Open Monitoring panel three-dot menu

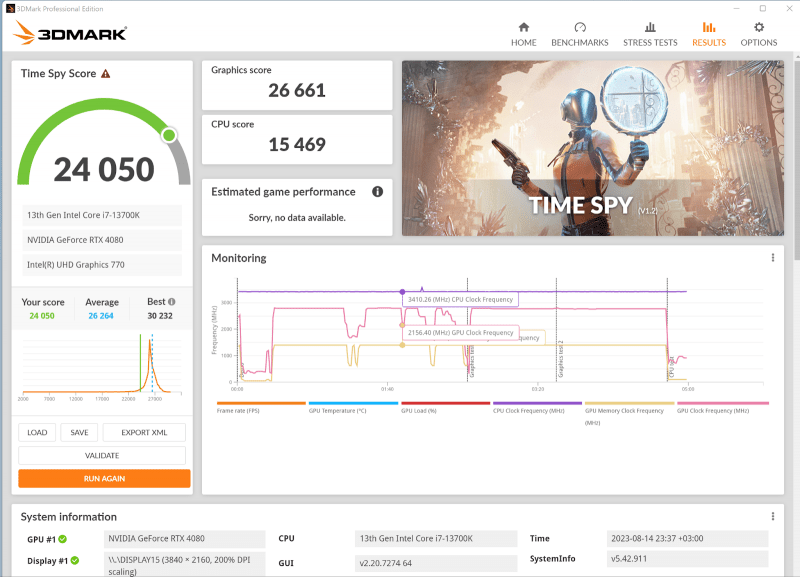pos(773,258)
